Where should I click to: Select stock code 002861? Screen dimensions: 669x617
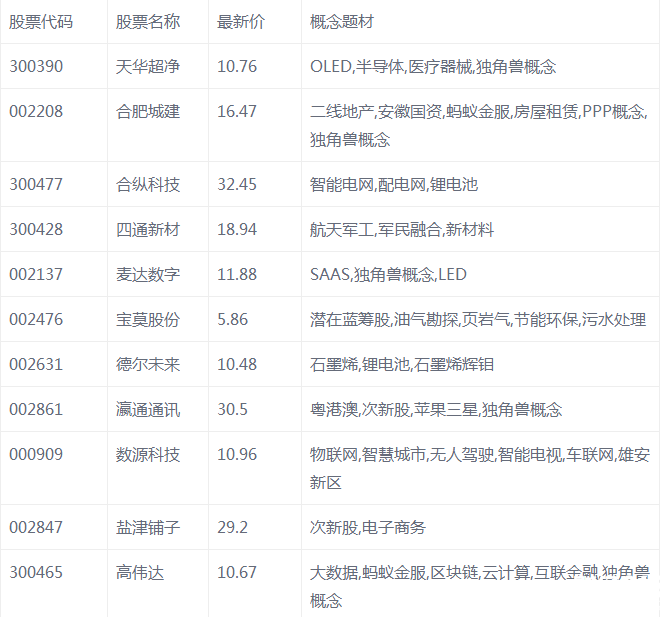click(x=36, y=410)
